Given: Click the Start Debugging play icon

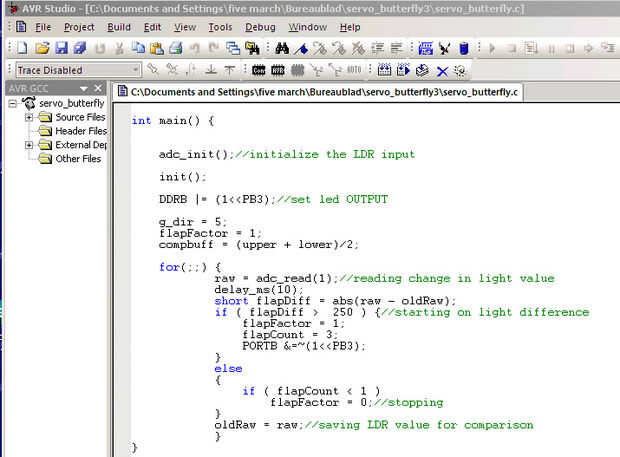Looking at the screenshot, I should click(x=492, y=49).
